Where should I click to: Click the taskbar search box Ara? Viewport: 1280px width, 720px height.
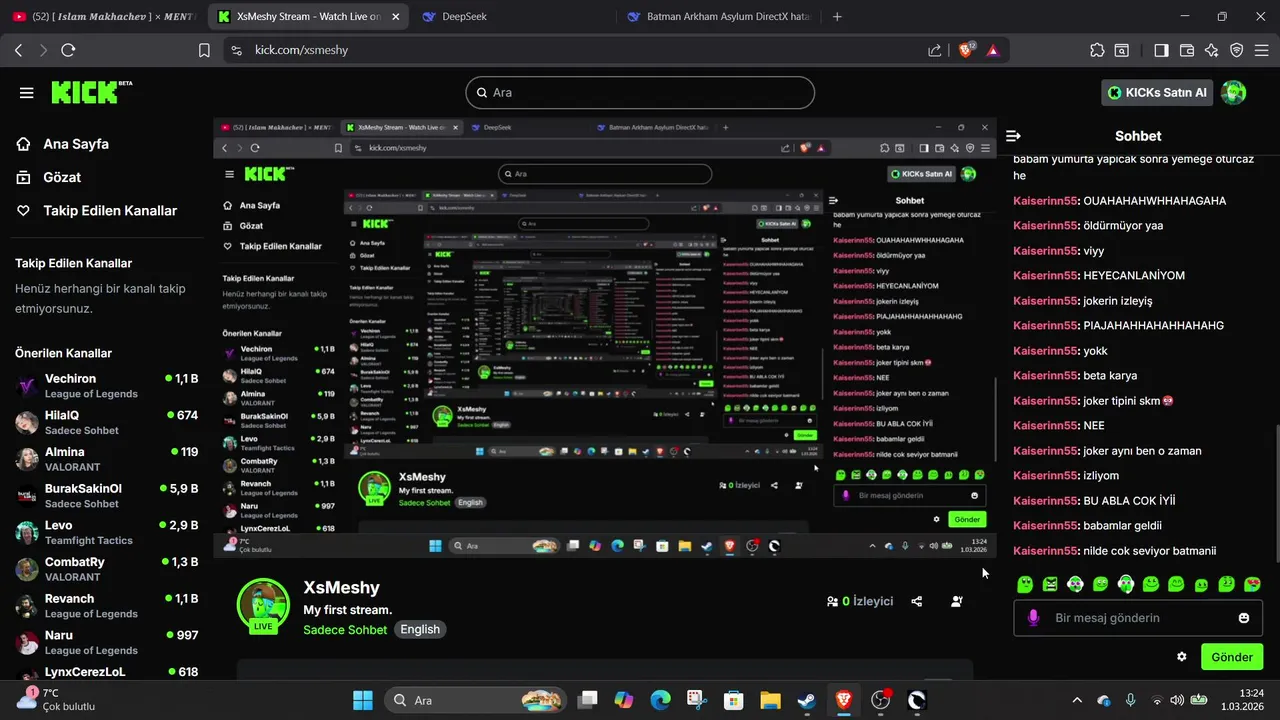click(475, 700)
